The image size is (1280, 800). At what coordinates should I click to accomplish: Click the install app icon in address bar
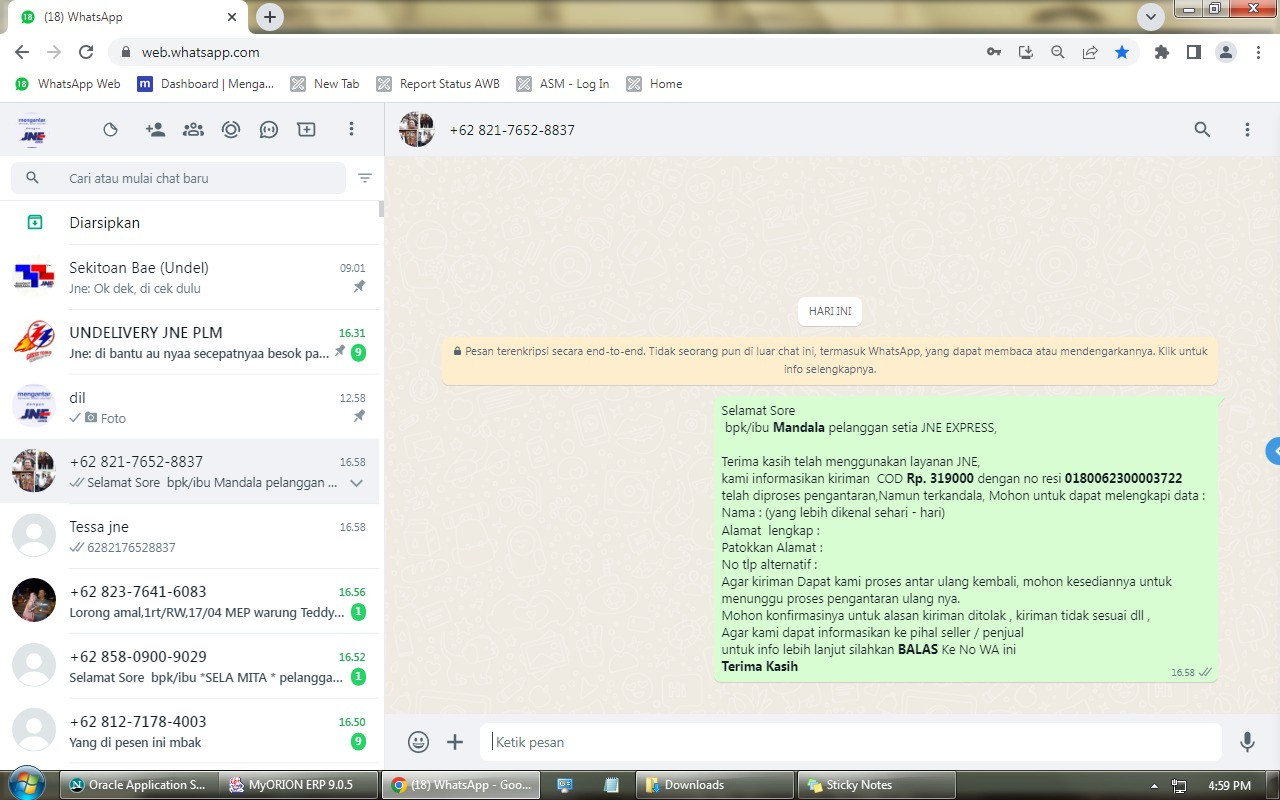pos(1026,52)
